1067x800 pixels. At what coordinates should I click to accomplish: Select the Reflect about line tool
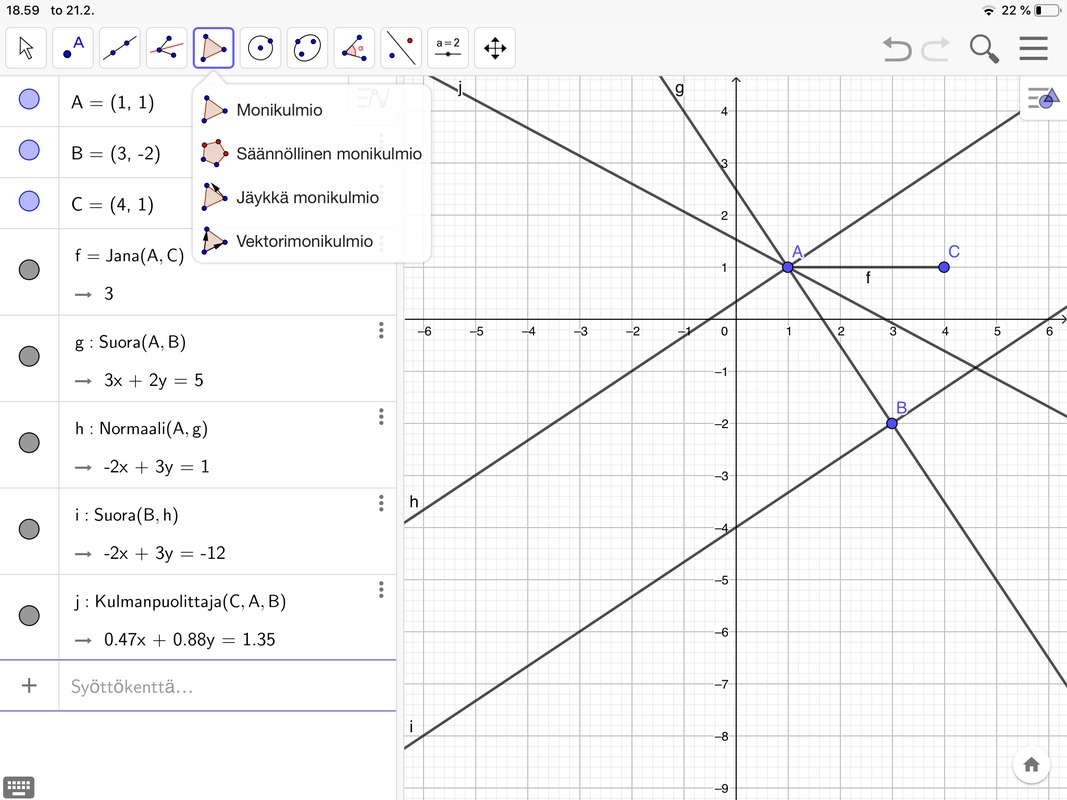point(401,48)
